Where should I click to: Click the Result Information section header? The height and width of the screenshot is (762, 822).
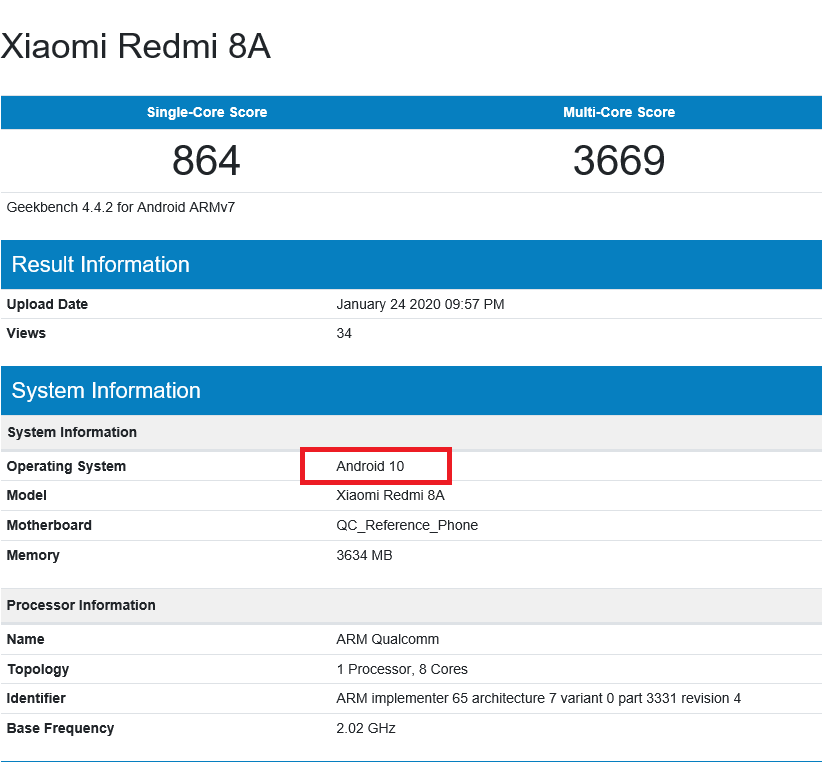pyautogui.click(x=411, y=265)
